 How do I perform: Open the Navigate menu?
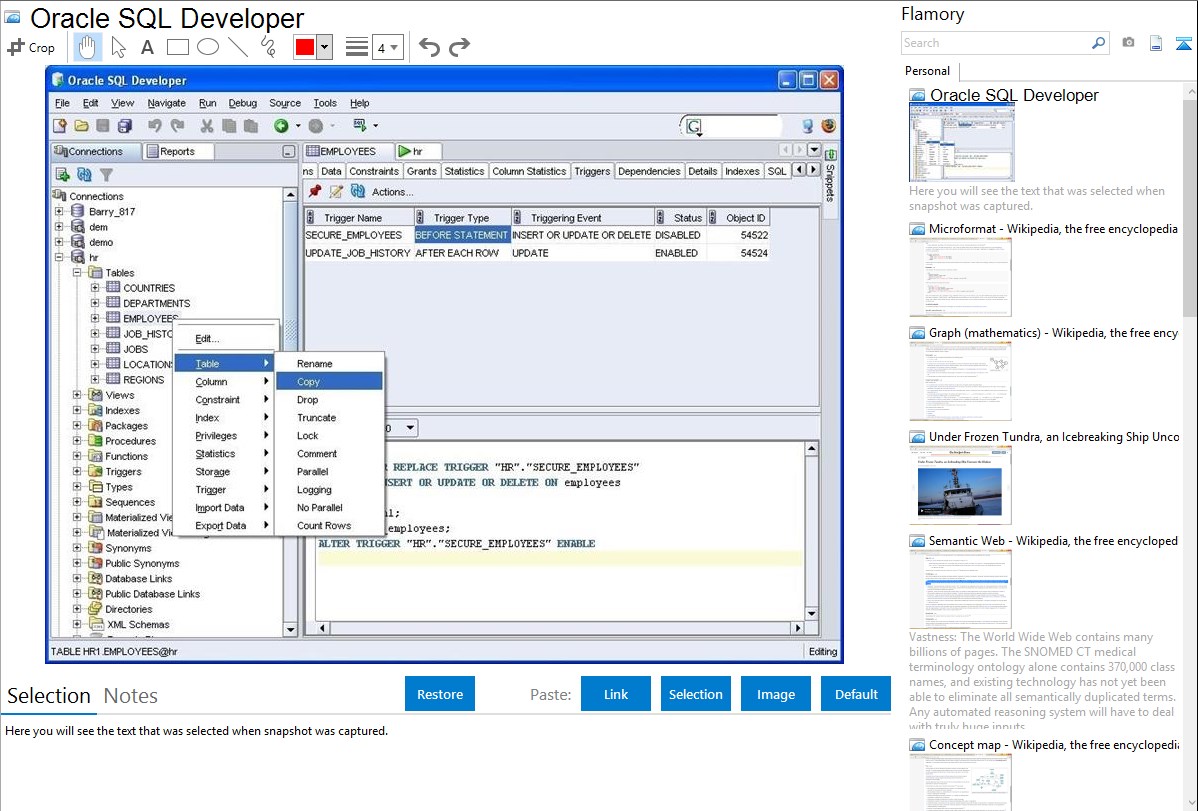tap(167, 103)
